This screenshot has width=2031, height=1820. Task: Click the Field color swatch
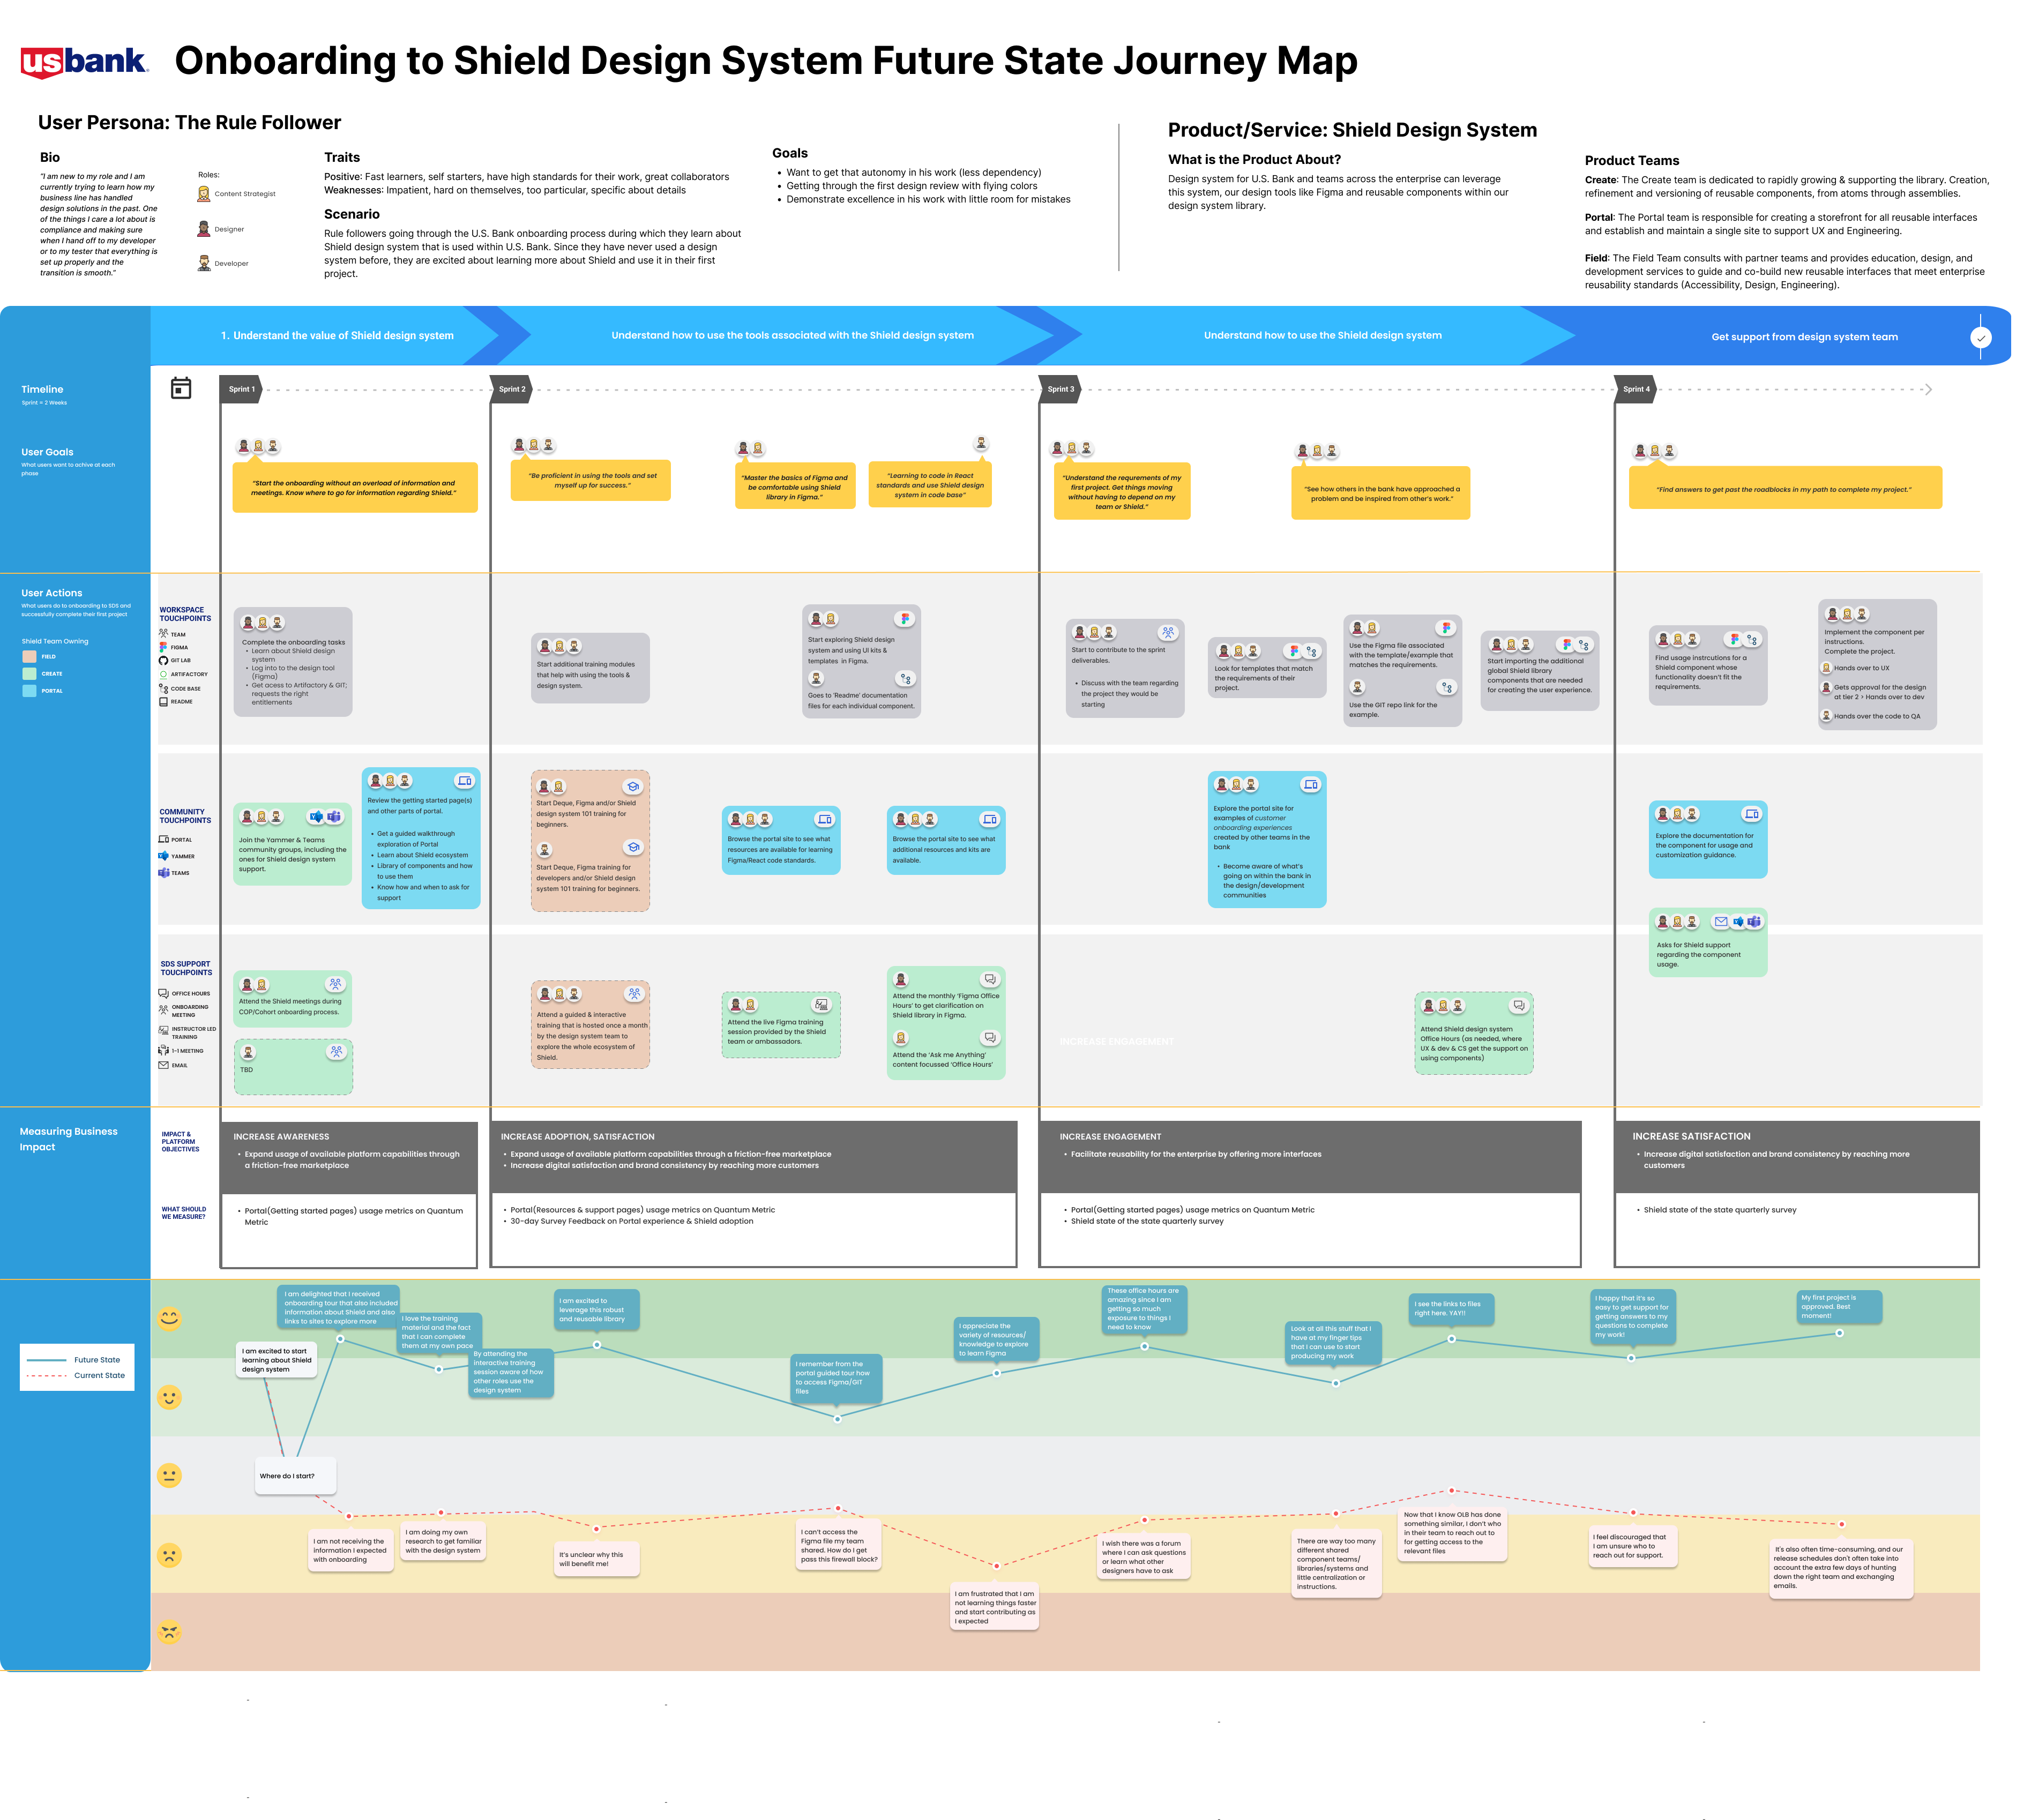pyautogui.click(x=29, y=657)
